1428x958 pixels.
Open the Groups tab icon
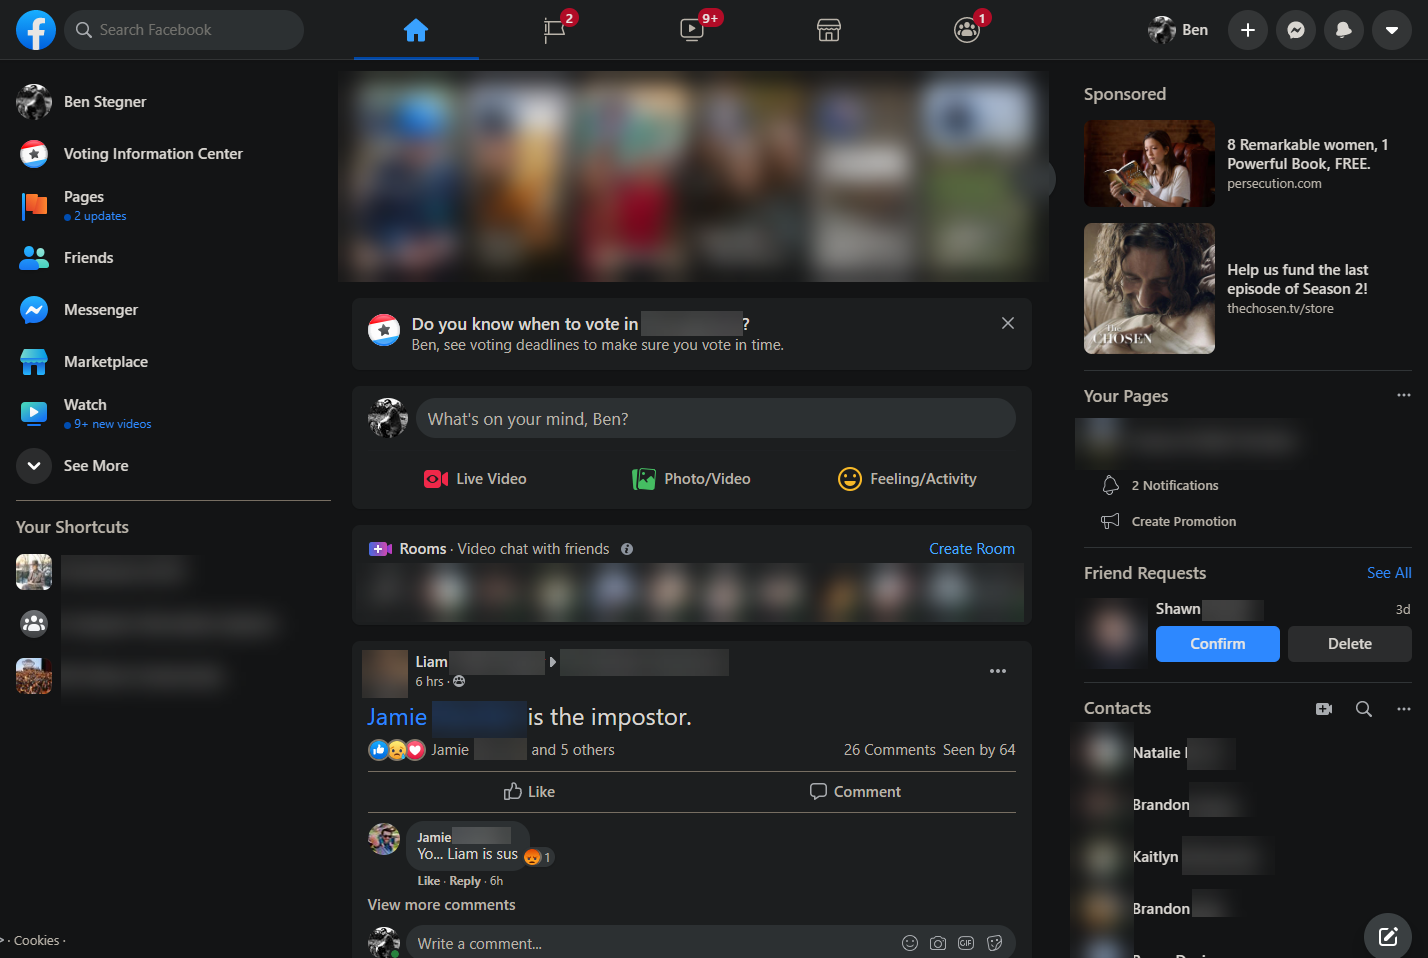[x=967, y=30]
